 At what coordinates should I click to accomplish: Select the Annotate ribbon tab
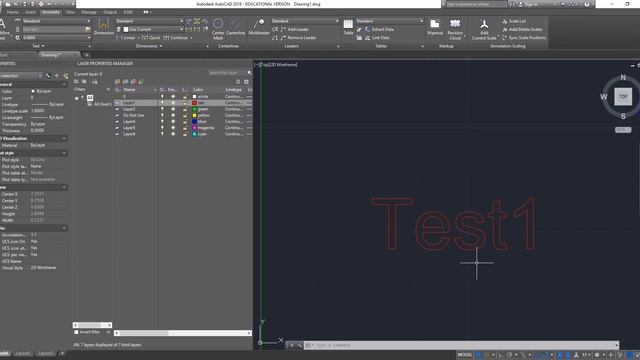pyautogui.click(x=51, y=12)
